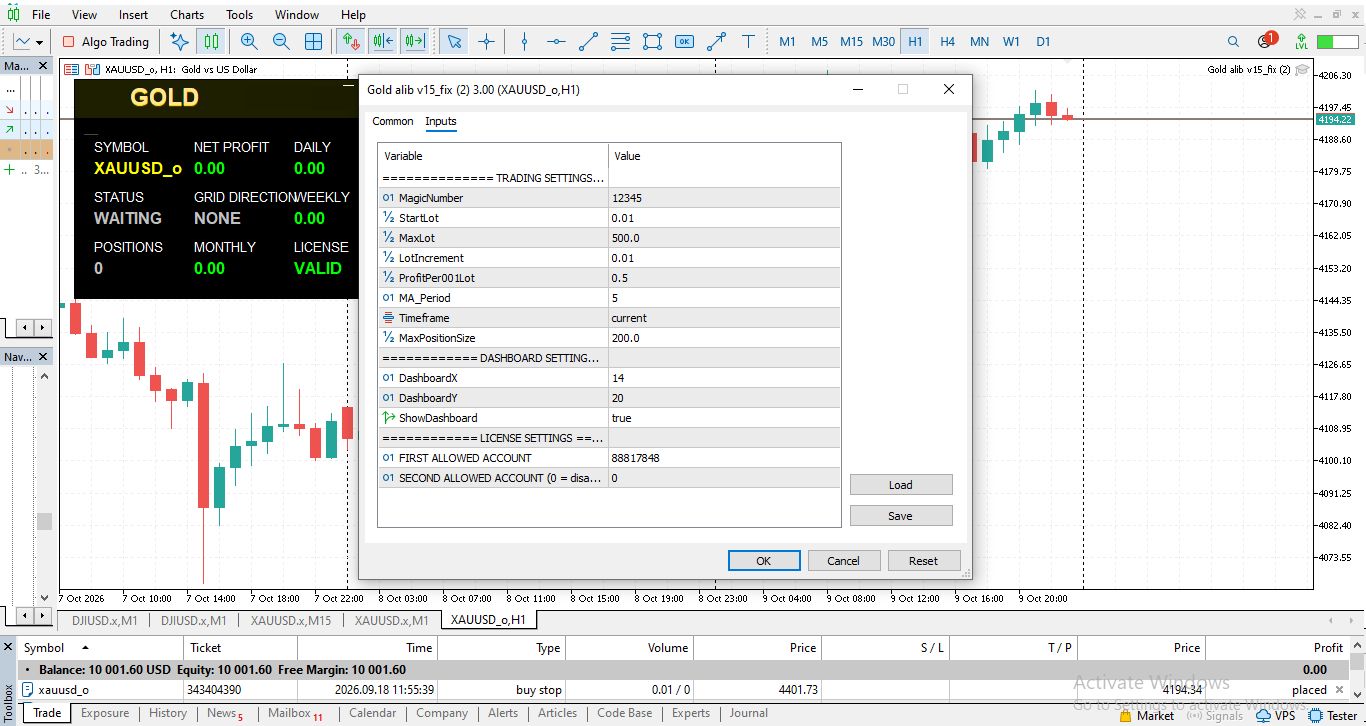The height and width of the screenshot is (726, 1366).
Task: Expand the Toolbox Symbol column sort arrow
Action: tap(85, 648)
